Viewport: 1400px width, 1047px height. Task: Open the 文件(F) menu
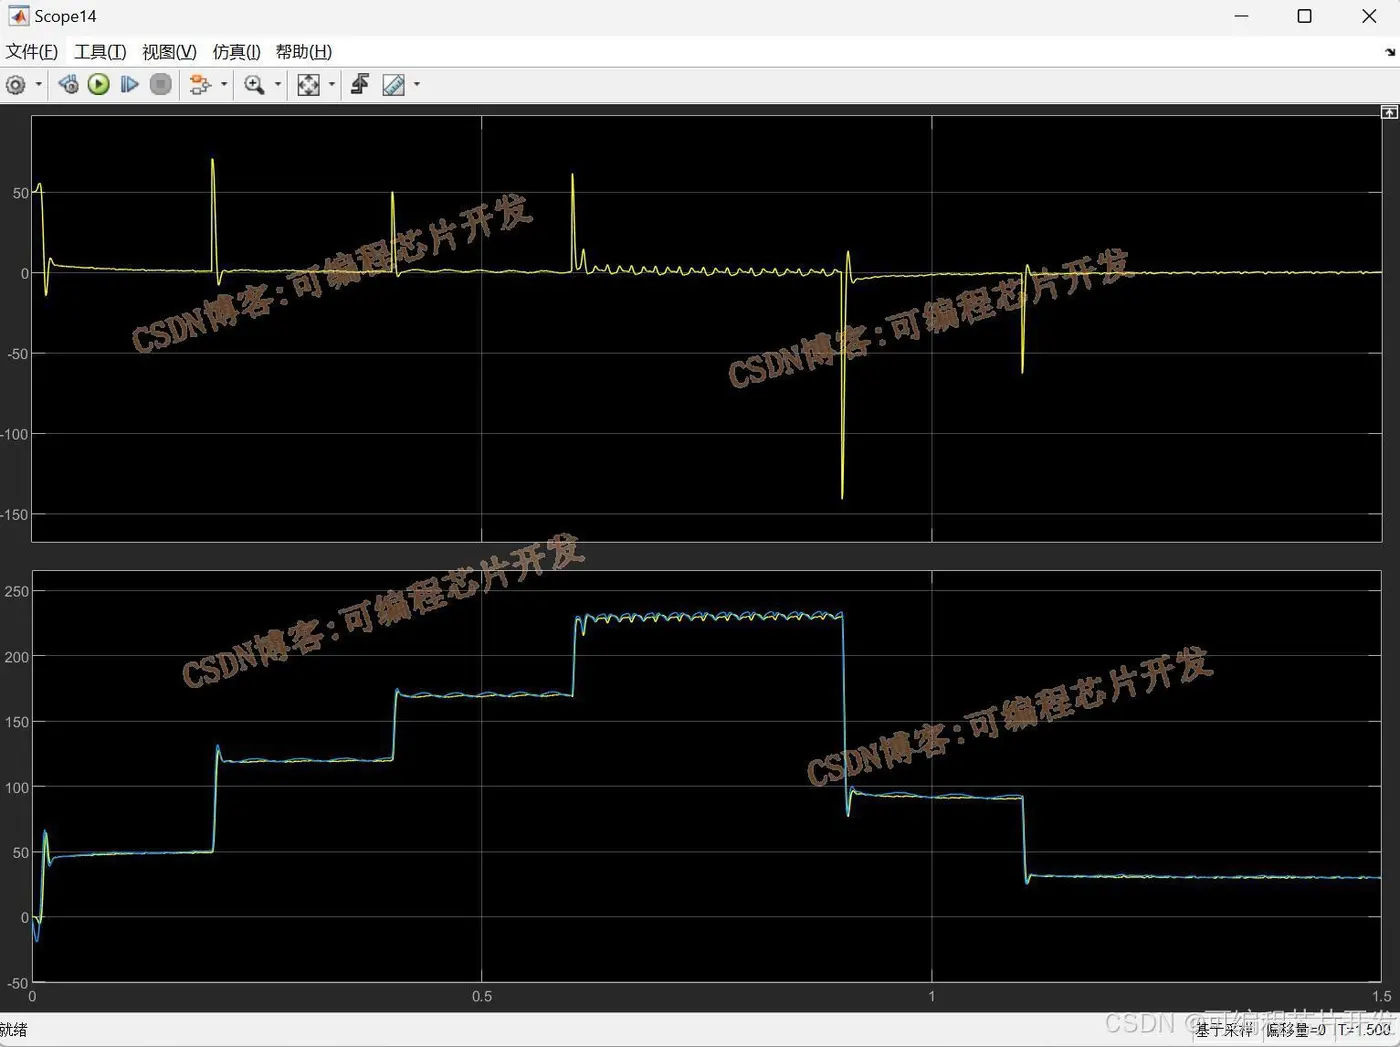point(32,52)
